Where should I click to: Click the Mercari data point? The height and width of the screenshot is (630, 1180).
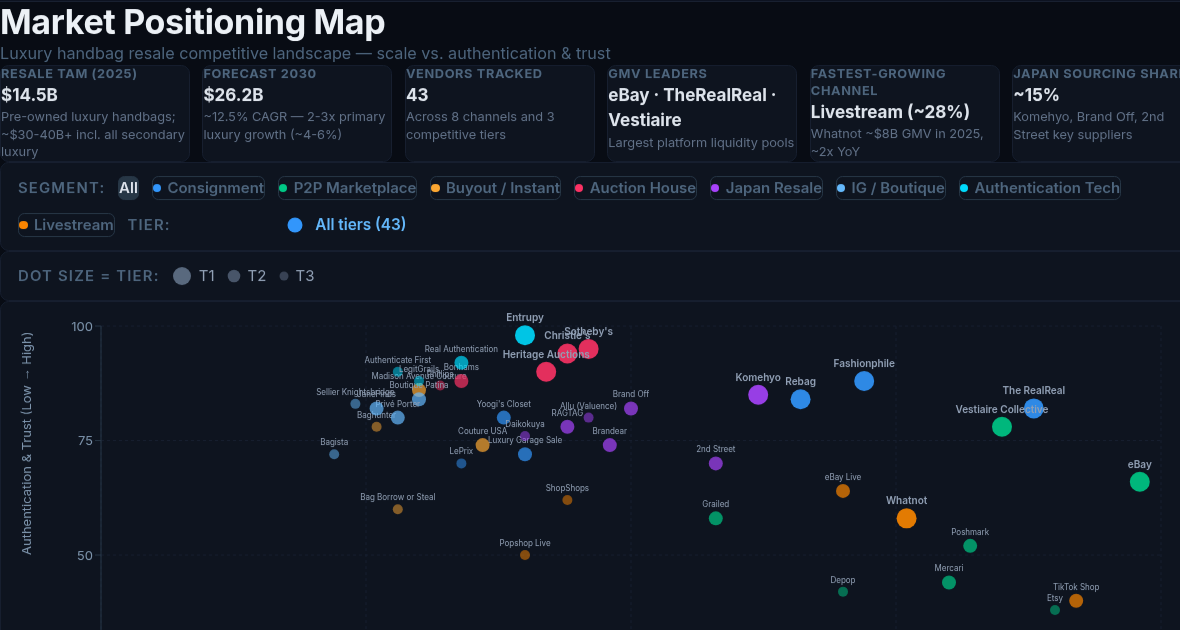pos(949,583)
